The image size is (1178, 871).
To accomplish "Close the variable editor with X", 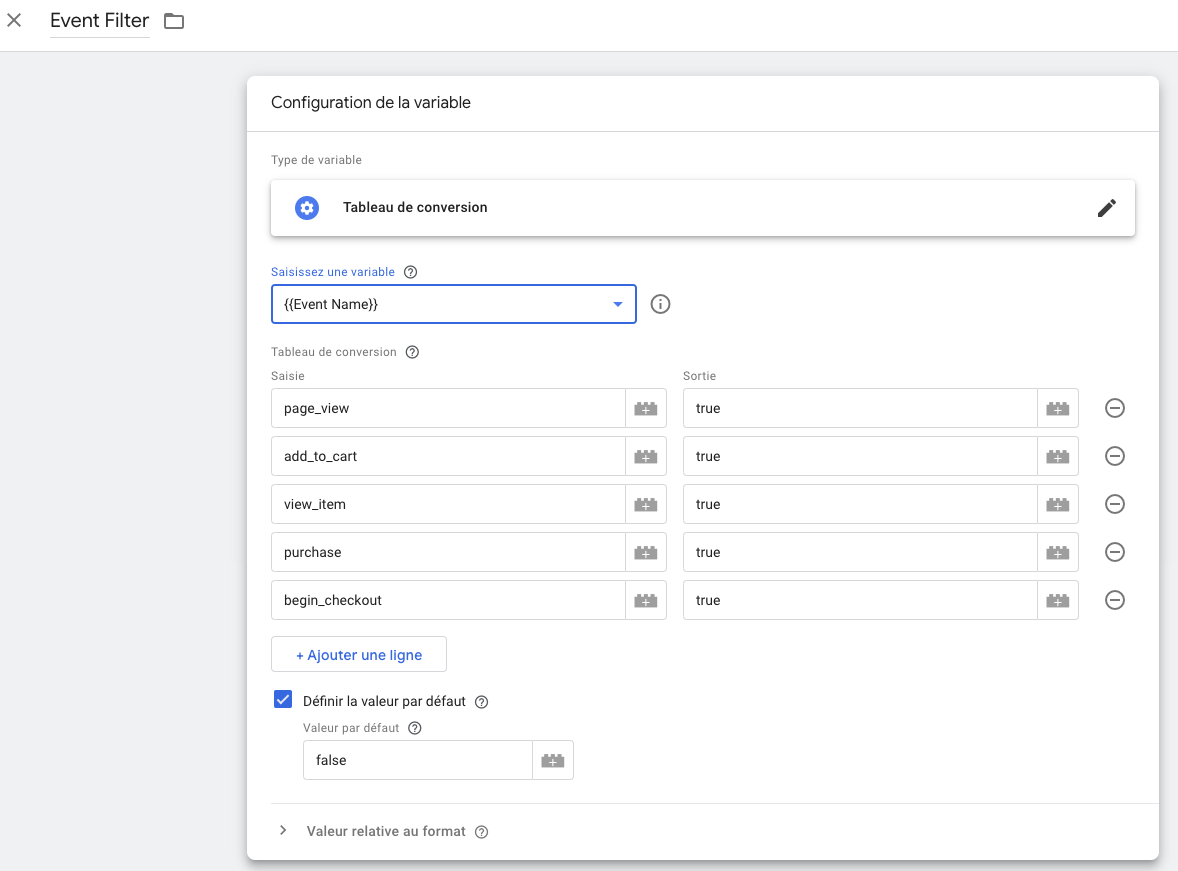I will pyautogui.click(x=14, y=20).
